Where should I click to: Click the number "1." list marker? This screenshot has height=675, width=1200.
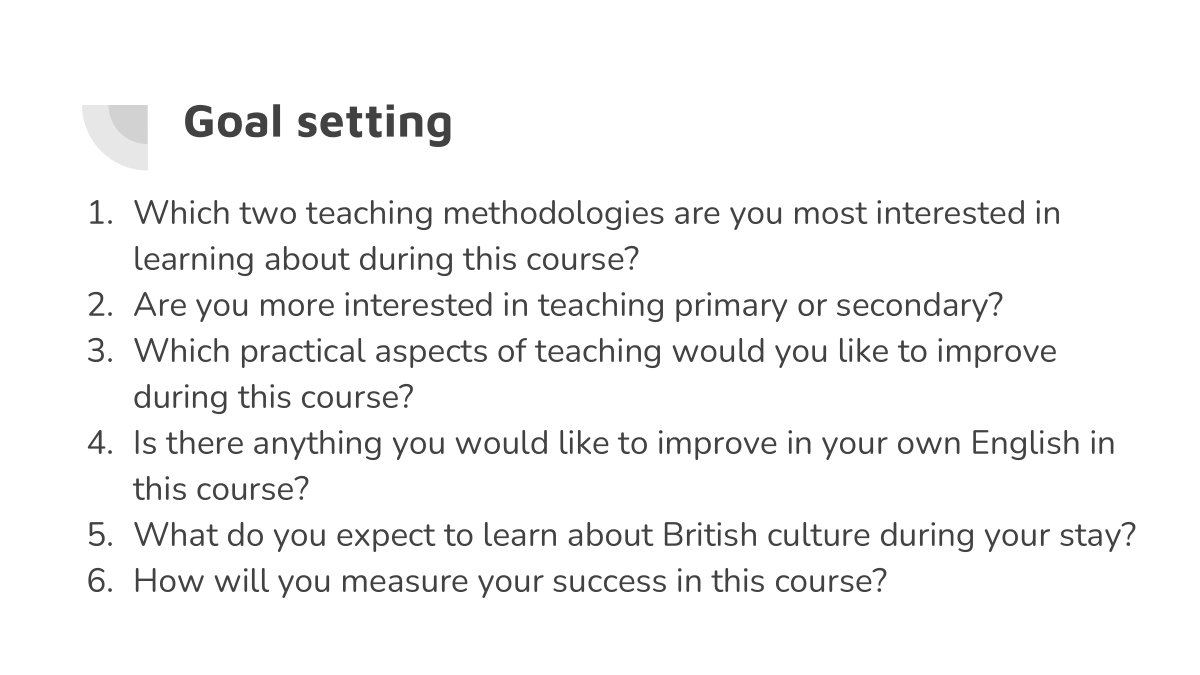coord(101,213)
